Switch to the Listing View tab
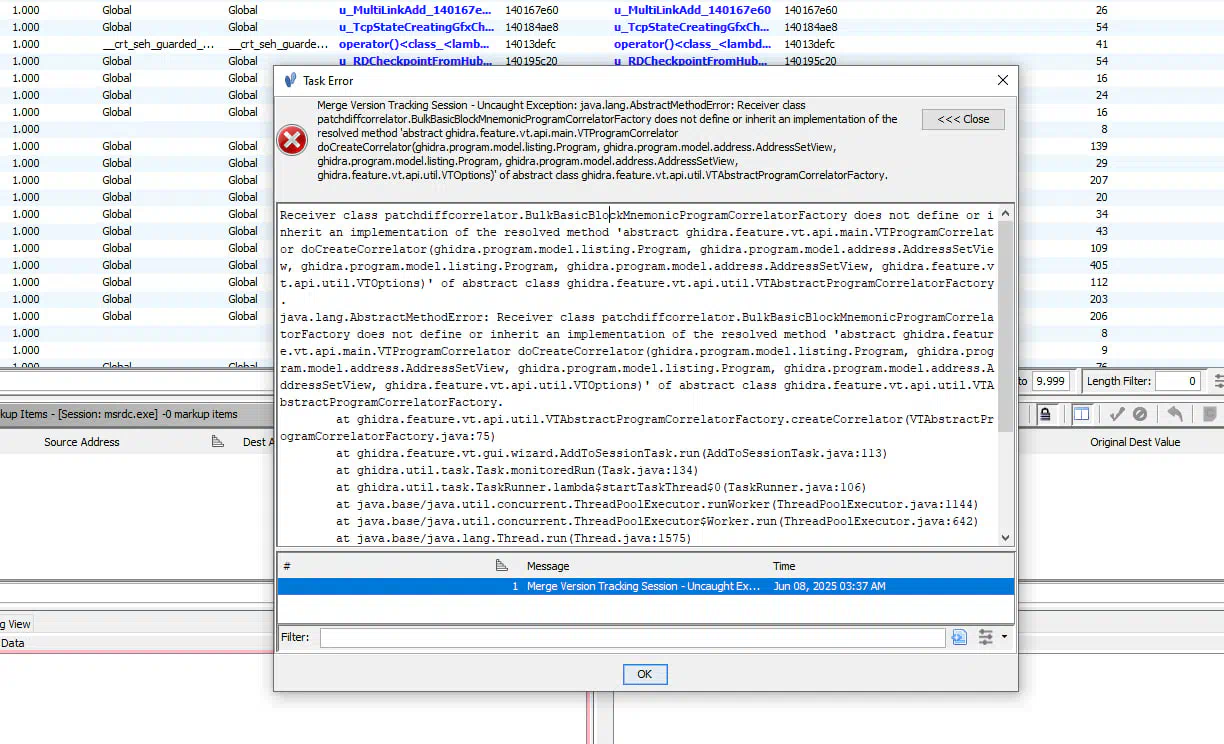 point(15,624)
